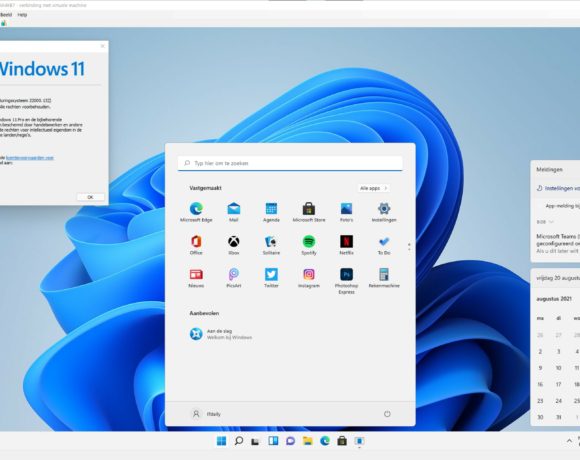This screenshot has height=460, width=580.
Task: Click the power button in Start menu
Action: (x=387, y=414)
